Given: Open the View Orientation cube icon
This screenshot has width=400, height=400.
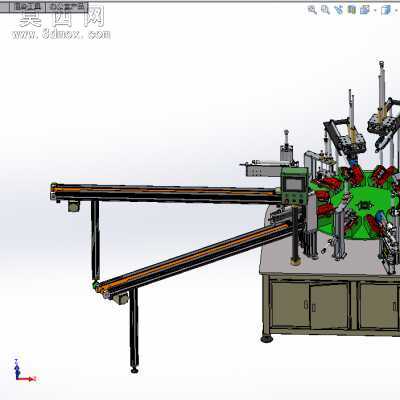Looking at the screenshot, I should 364,10.
